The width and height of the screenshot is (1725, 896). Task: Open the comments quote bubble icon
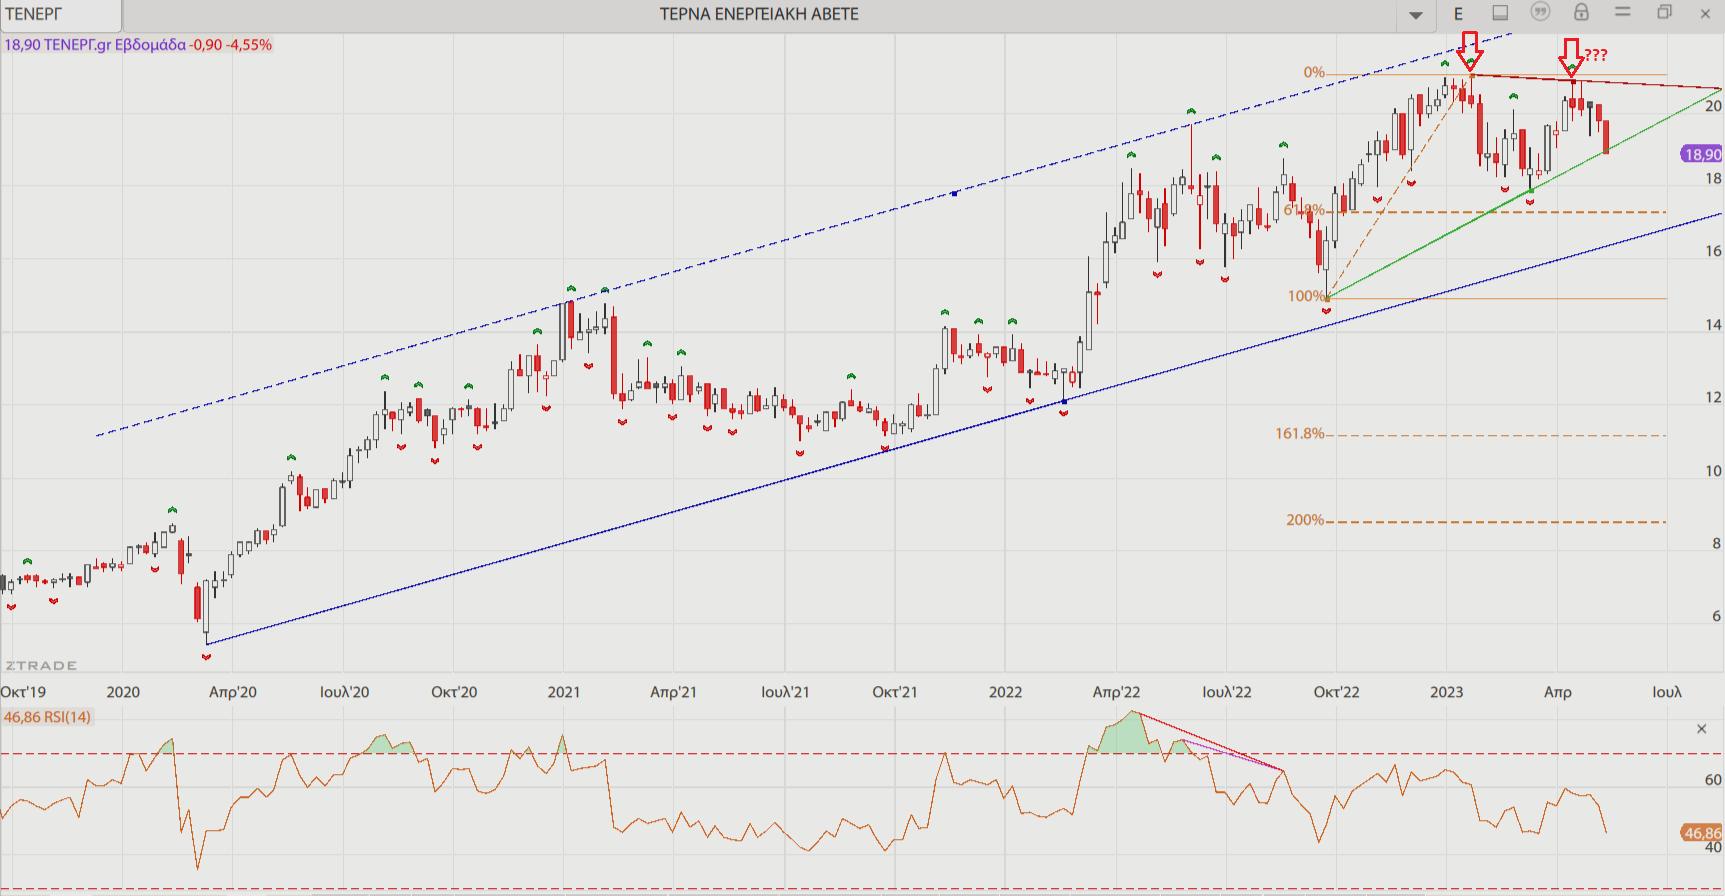click(1540, 12)
